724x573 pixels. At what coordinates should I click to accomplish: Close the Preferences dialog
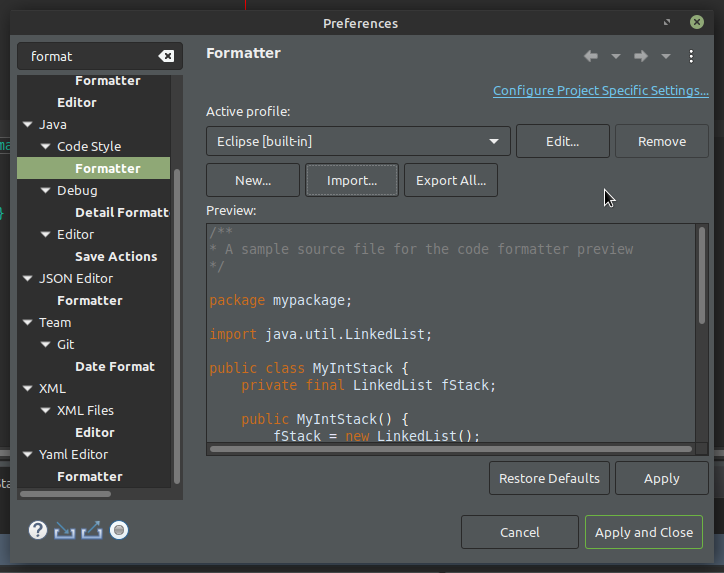click(697, 22)
